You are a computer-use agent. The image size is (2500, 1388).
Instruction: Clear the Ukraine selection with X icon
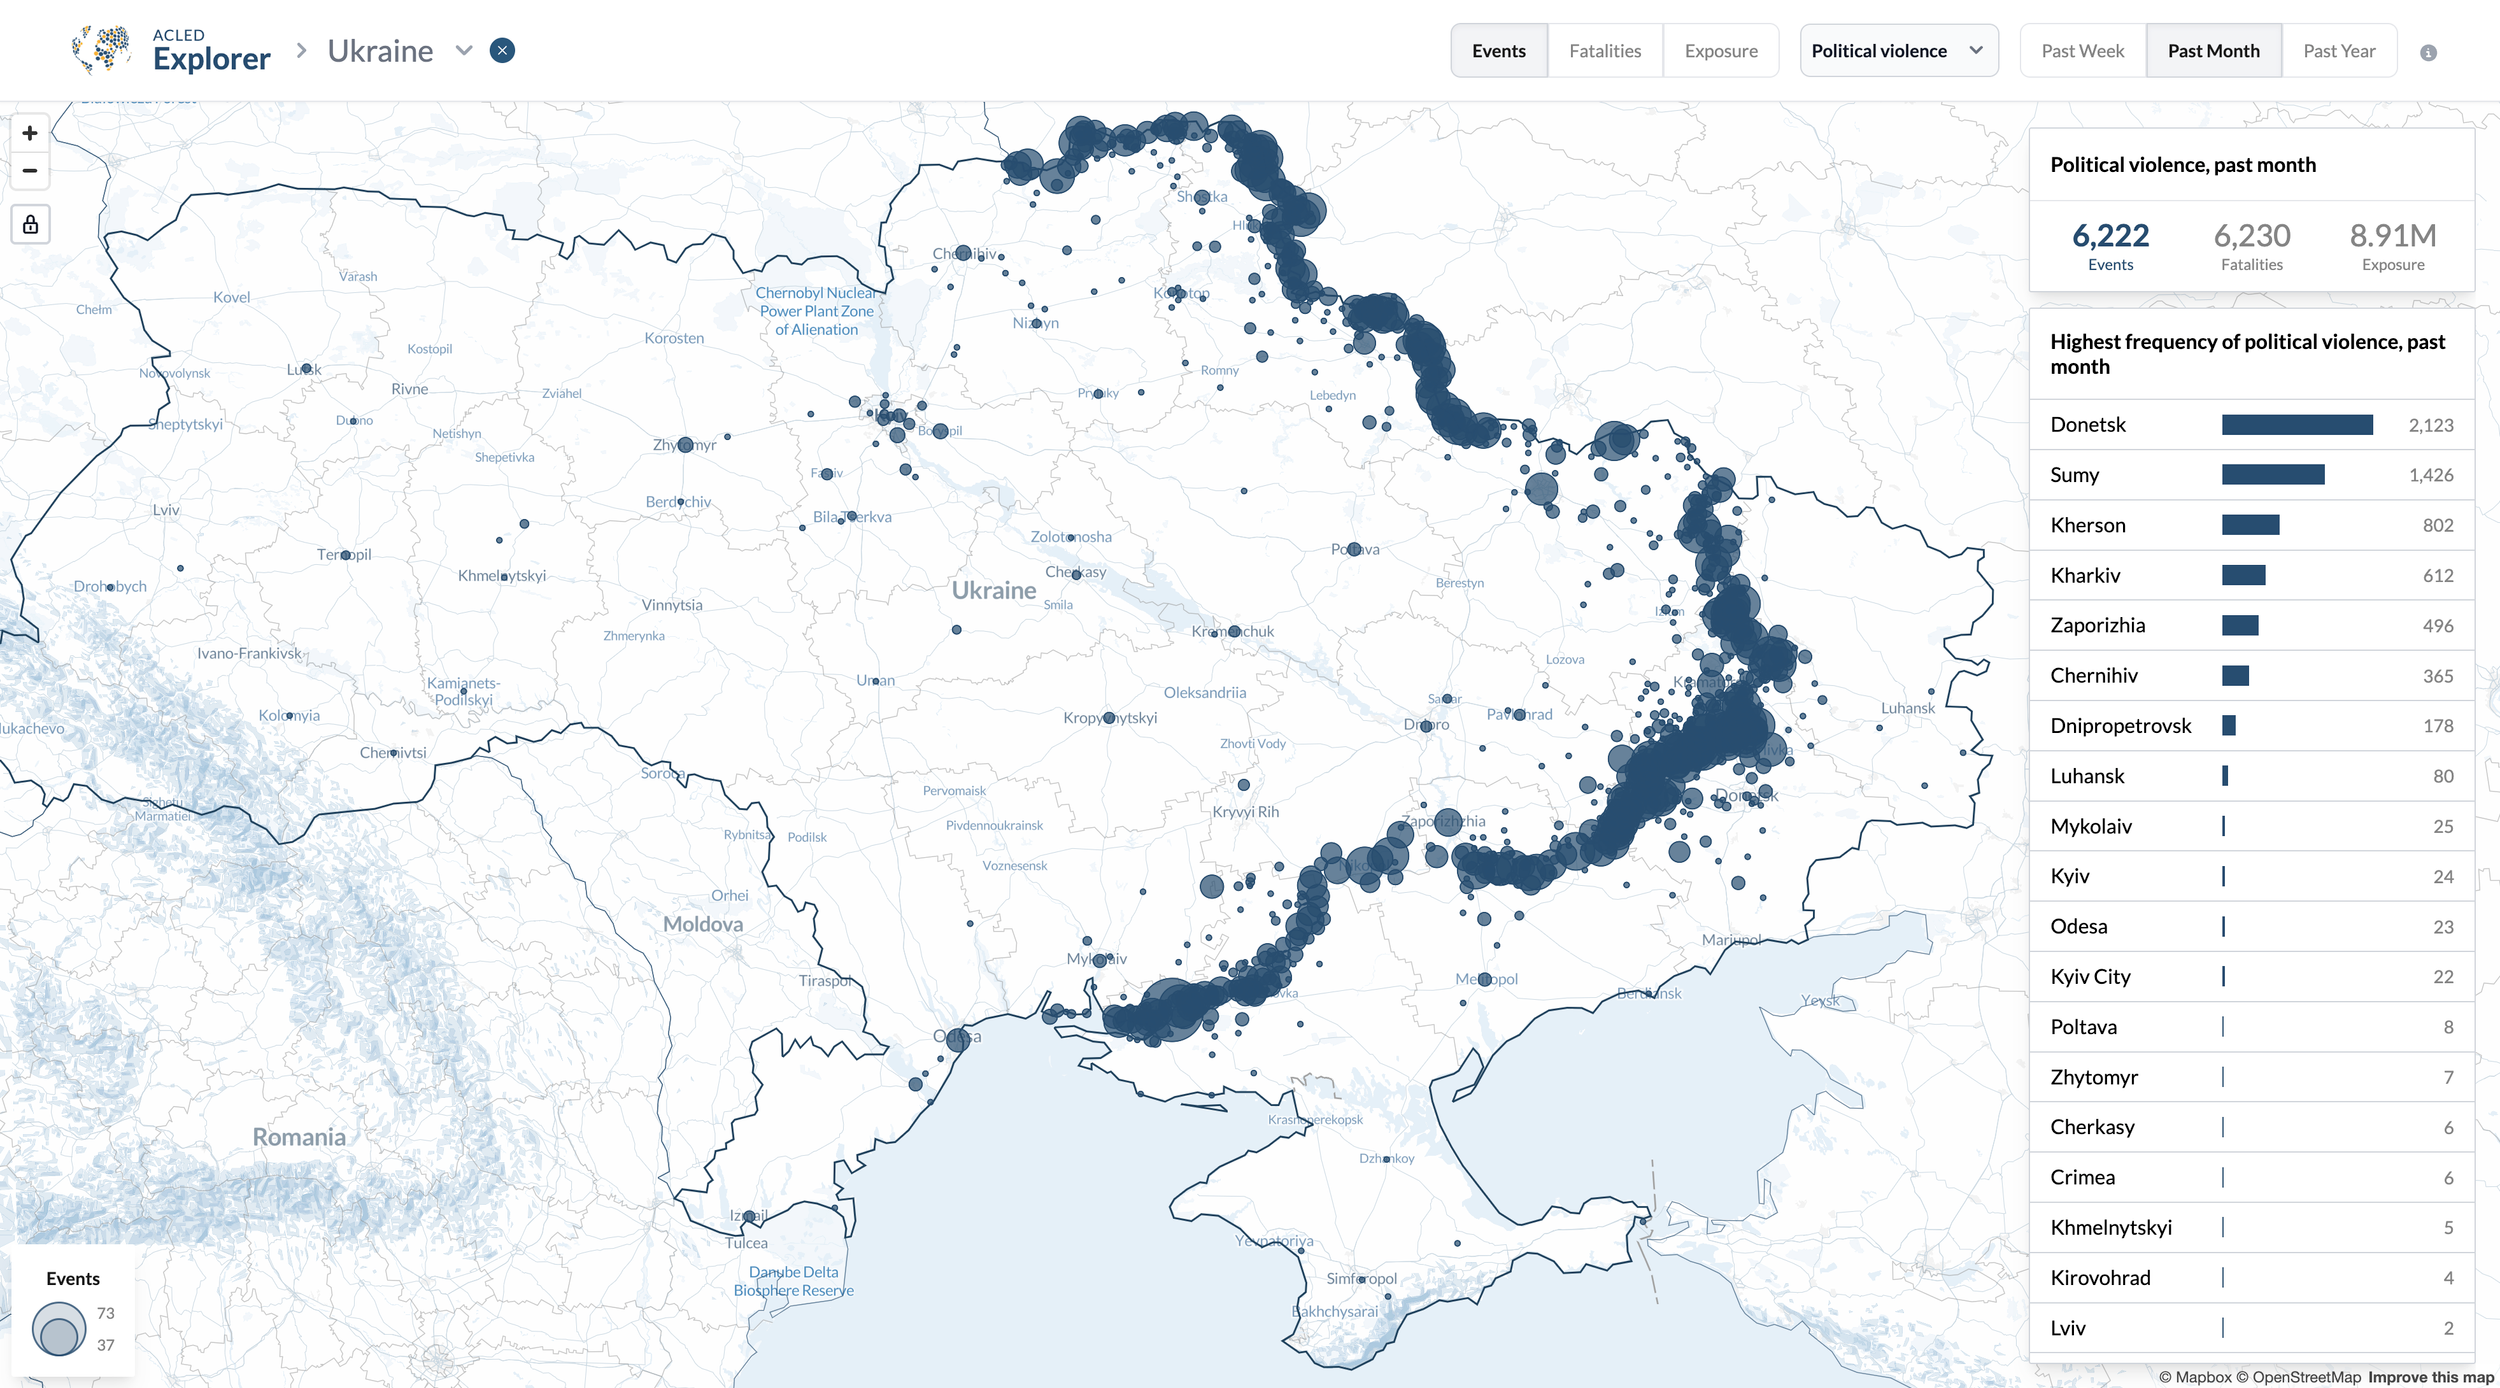(502, 51)
